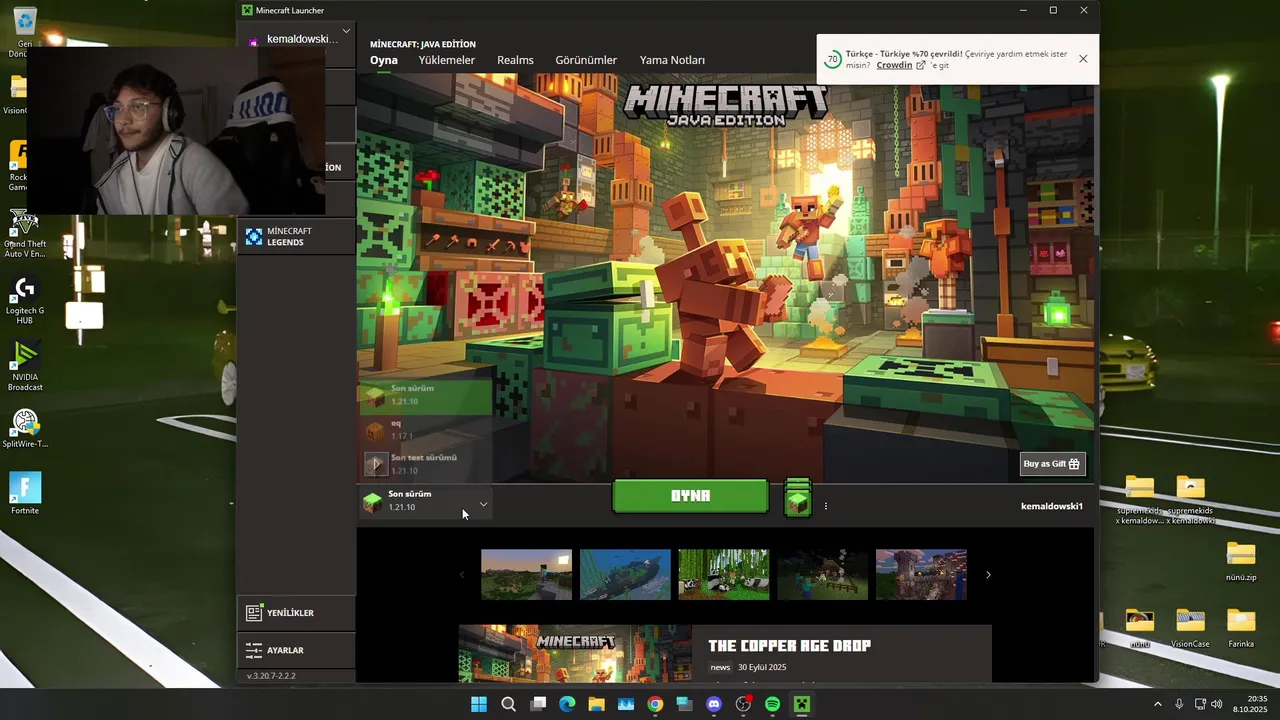This screenshot has width=1280, height=720.
Task: Open the first screenshot thumbnail in the carousel
Action: click(526, 575)
